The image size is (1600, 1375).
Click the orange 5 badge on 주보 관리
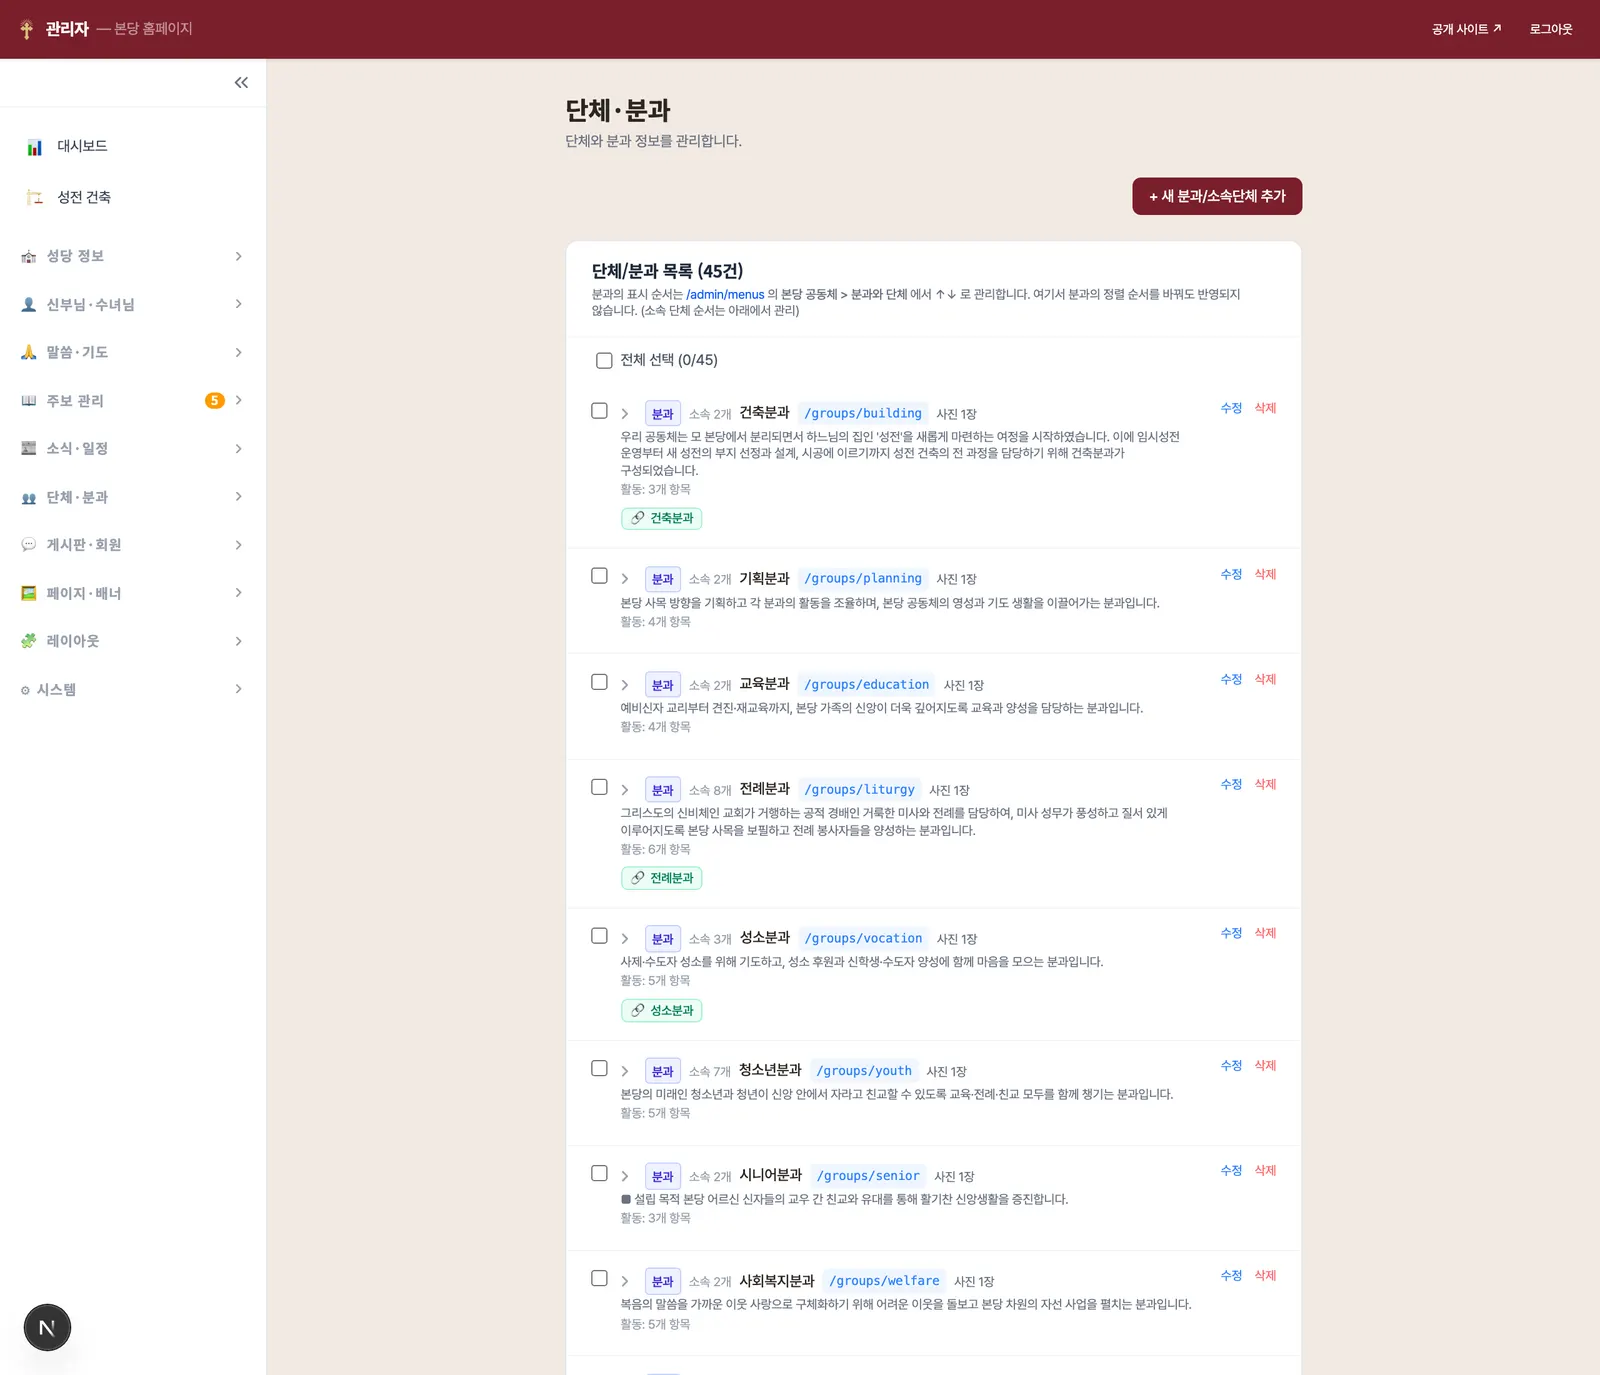click(x=214, y=401)
